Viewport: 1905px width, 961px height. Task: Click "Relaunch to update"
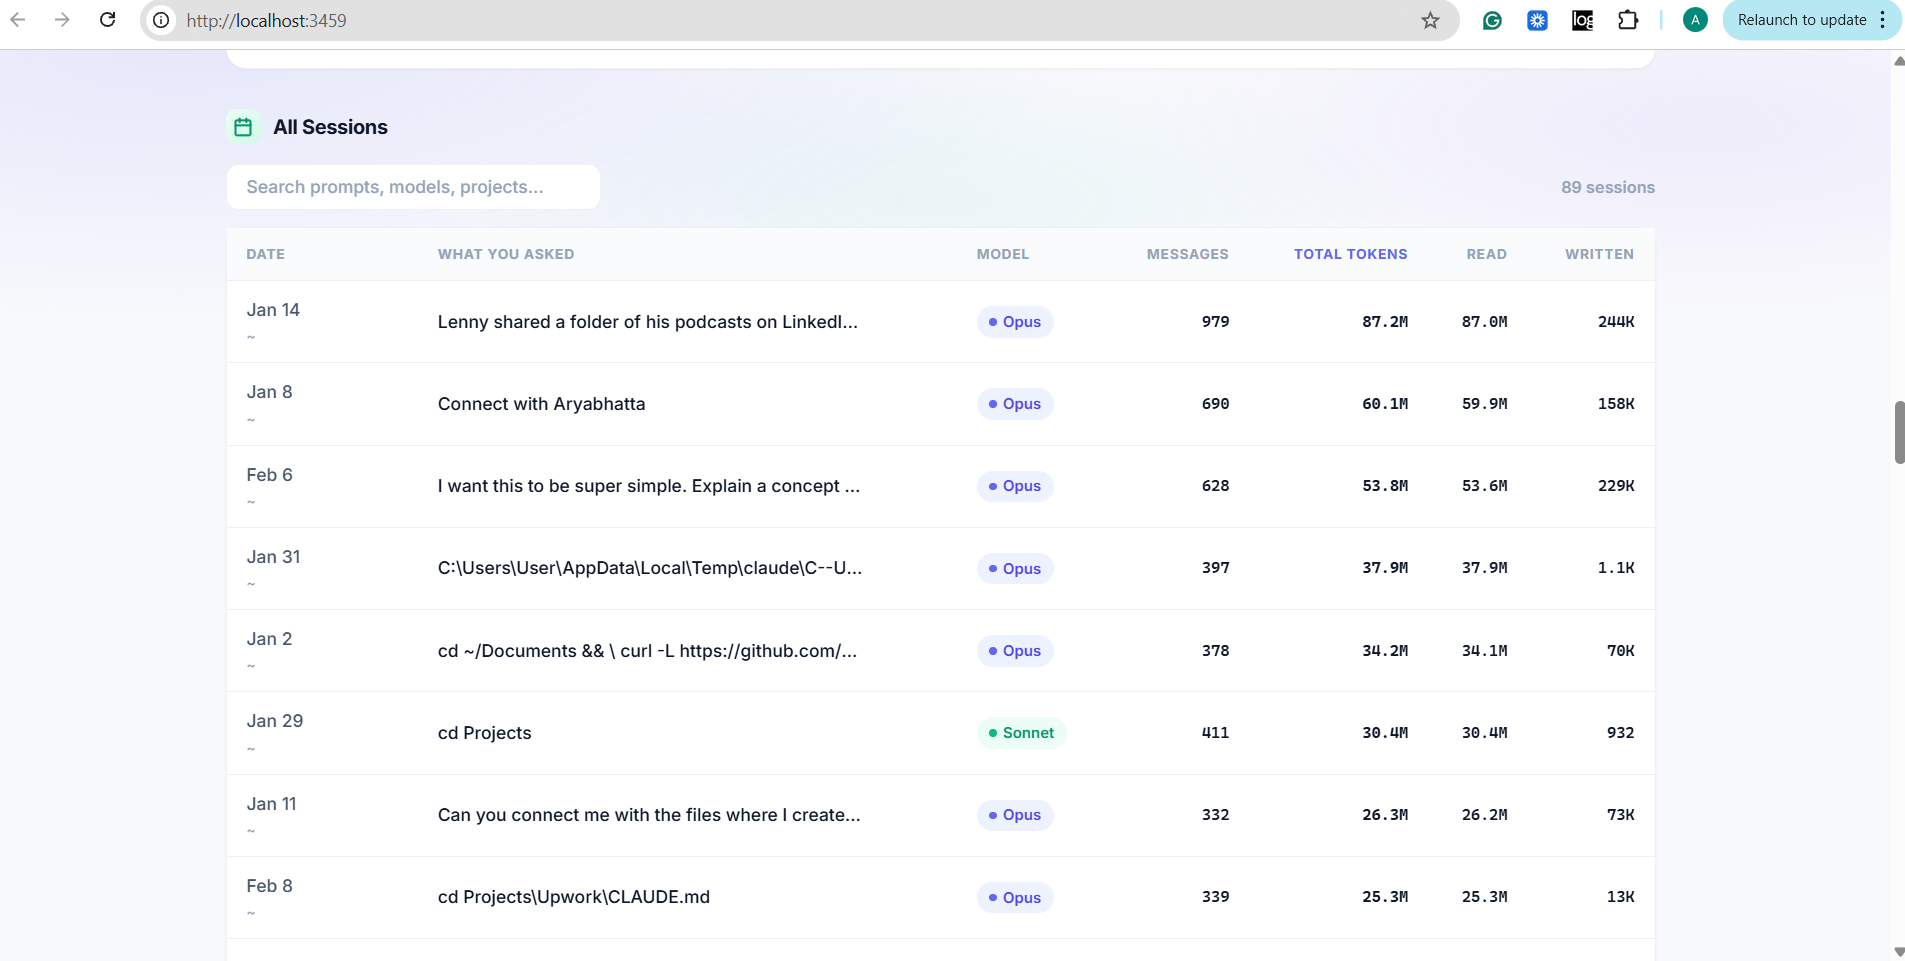pyautogui.click(x=1801, y=20)
